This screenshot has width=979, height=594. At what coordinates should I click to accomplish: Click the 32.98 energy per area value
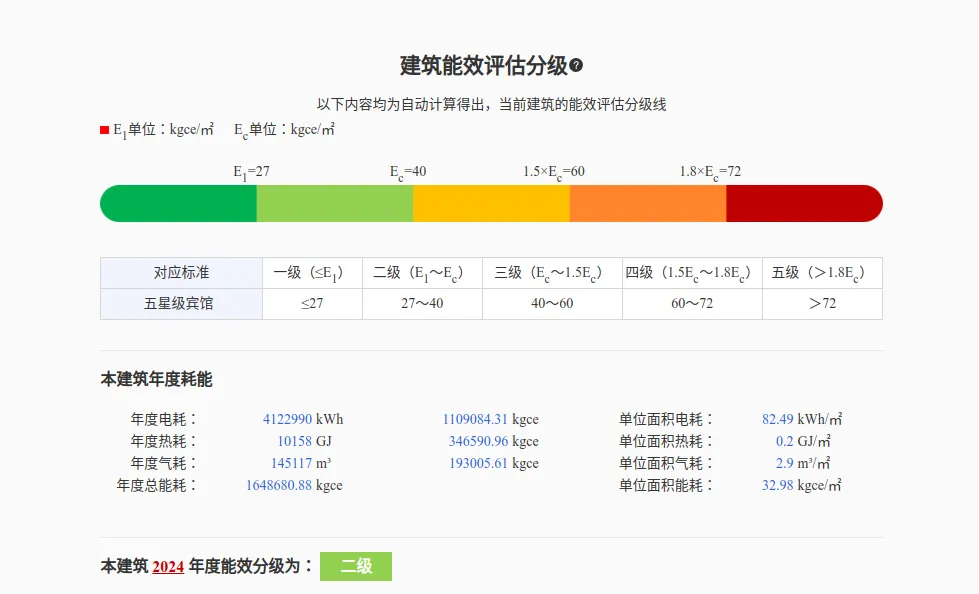point(778,485)
